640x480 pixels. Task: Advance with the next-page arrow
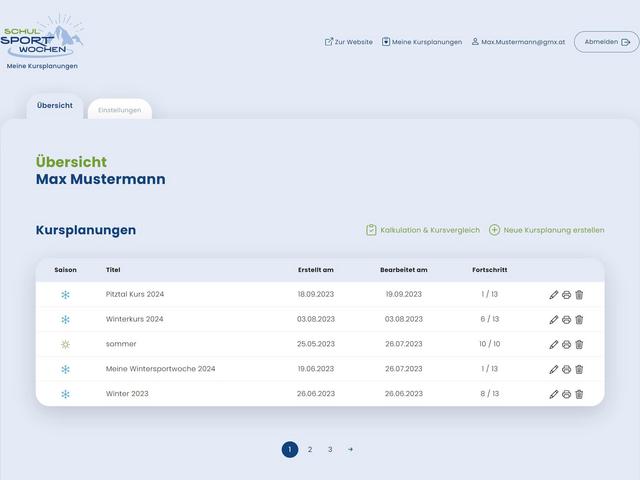(350, 449)
